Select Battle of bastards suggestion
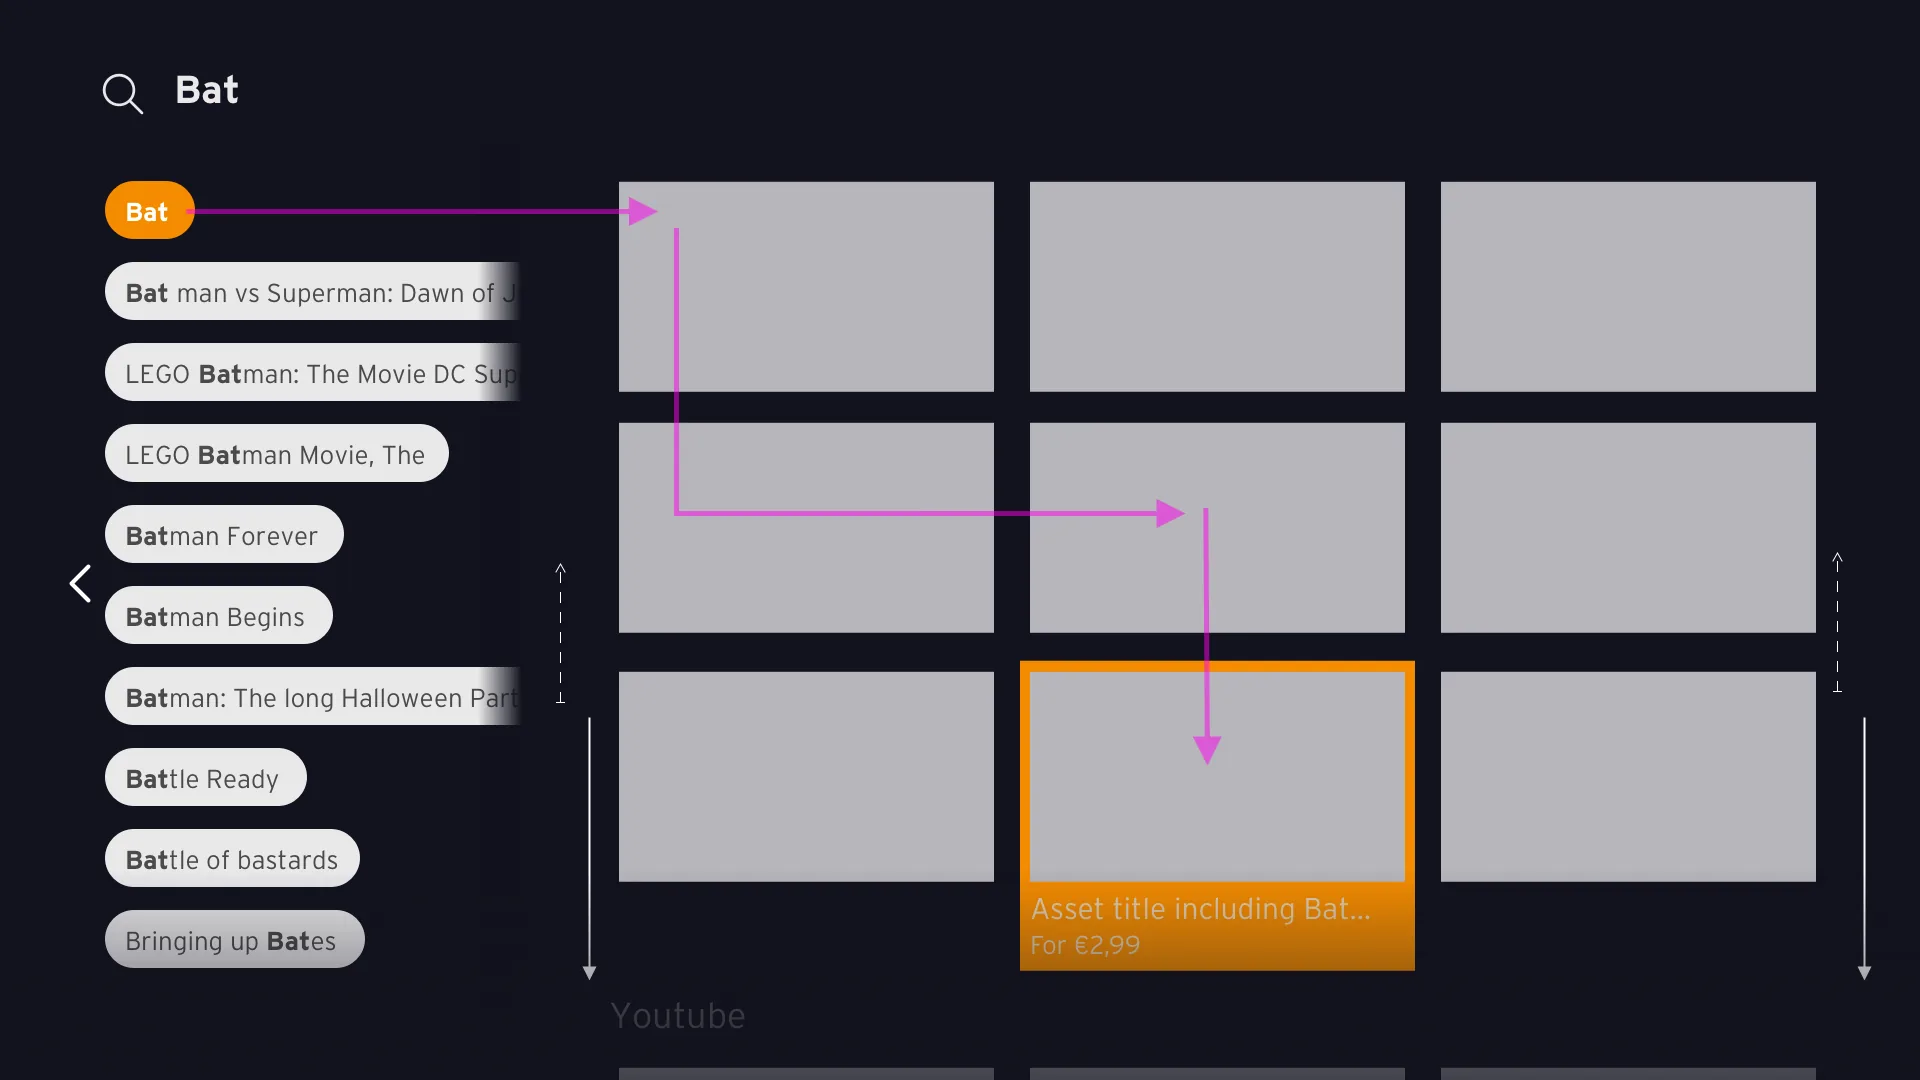Viewport: 1920px width, 1080px height. click(x=232, y=858)
